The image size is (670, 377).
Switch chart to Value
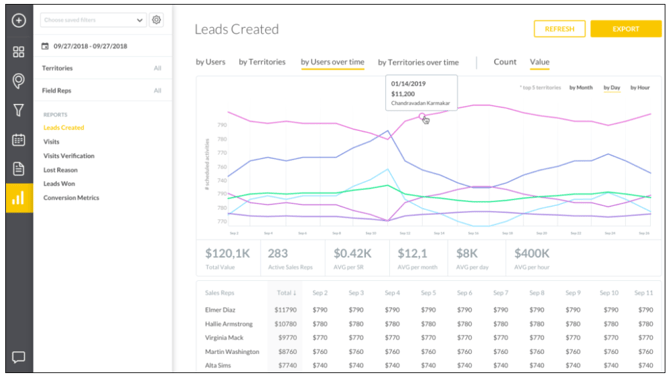coord(539,62)
